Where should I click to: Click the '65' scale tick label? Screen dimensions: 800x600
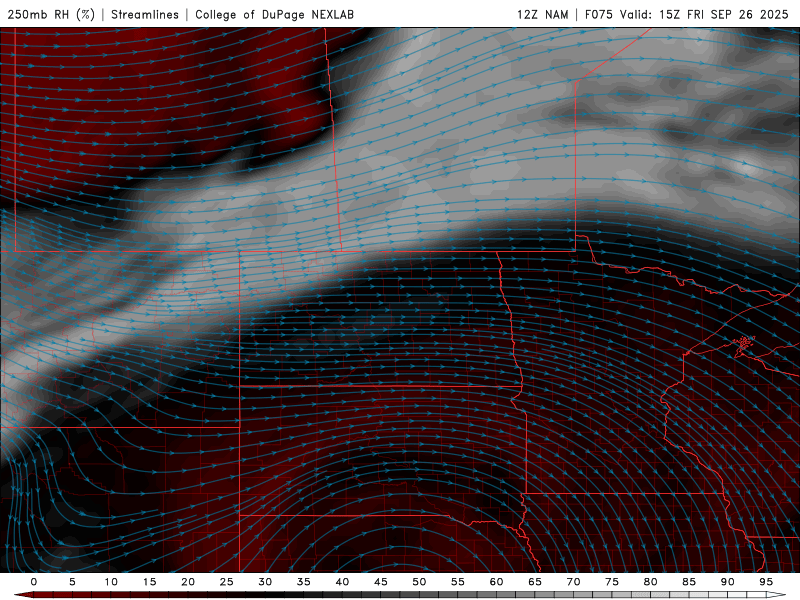coord(535,582)
